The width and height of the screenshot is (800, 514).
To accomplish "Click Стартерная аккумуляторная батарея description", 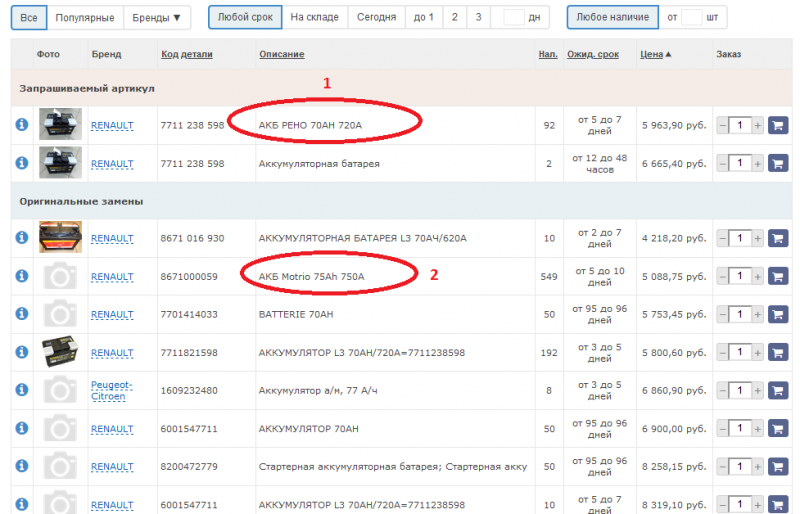I will [393, 467].
